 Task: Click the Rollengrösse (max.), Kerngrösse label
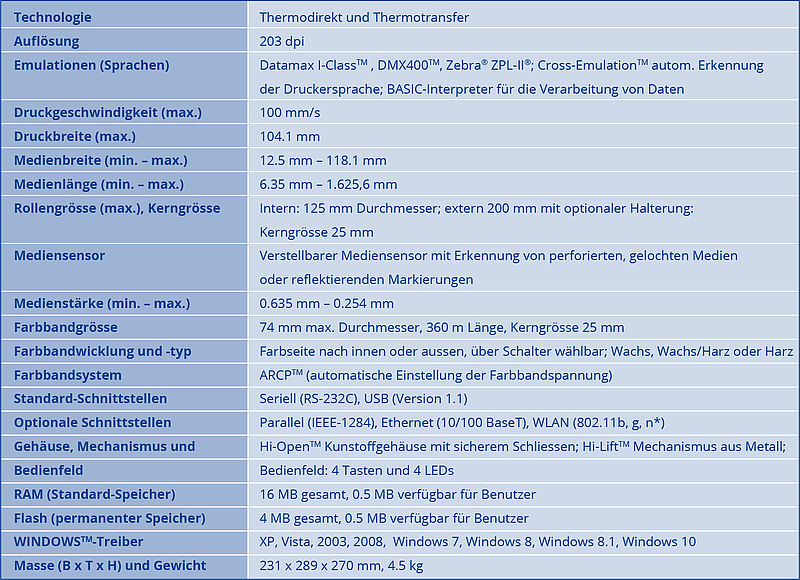pos(117,208)
